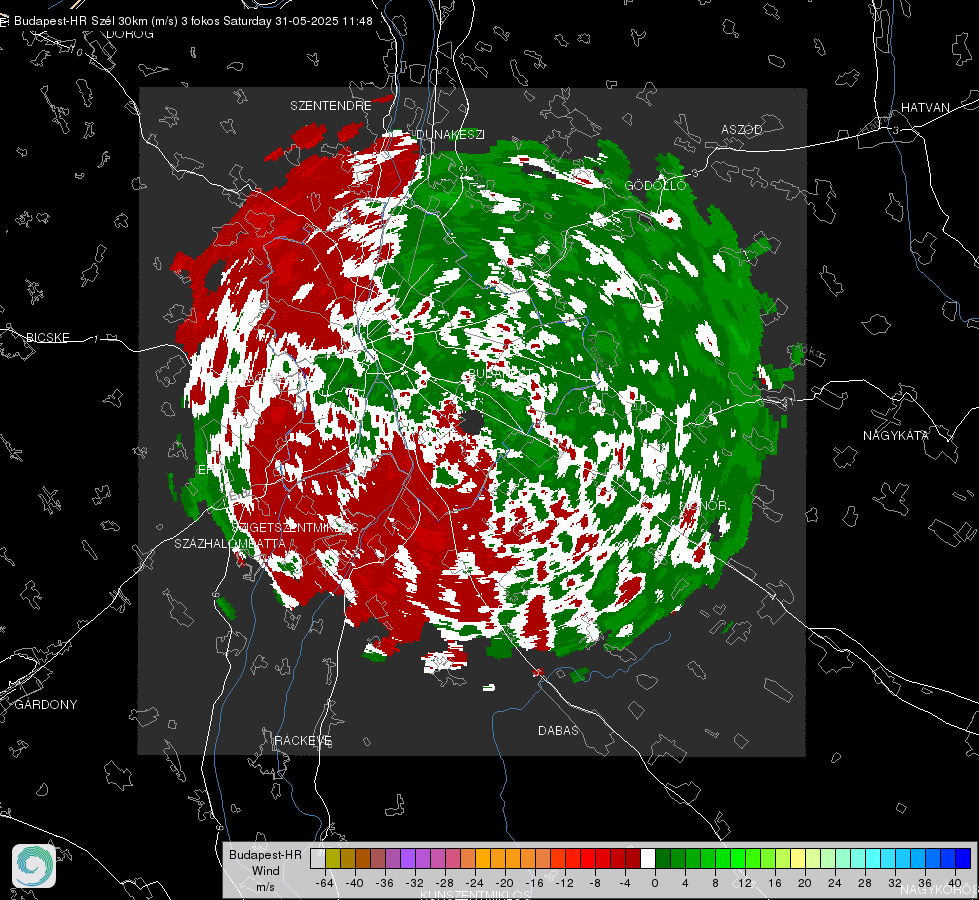Click the 24 value on the scale
The height and width of the screenshot is (900, 979).
click(x=835, y=883)
